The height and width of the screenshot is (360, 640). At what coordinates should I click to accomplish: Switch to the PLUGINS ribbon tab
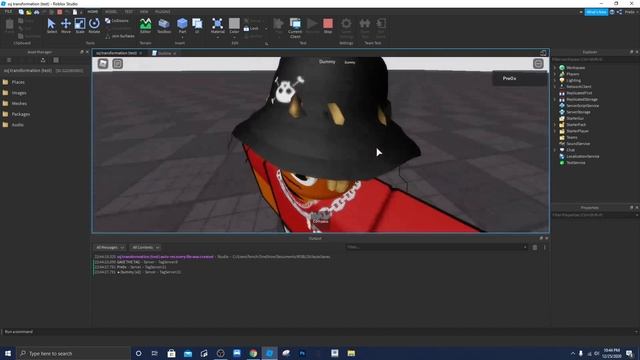click(162, 12)
